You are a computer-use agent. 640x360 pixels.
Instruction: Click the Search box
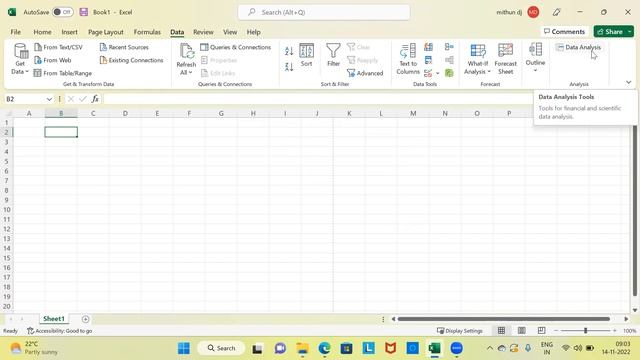[324, 12]
